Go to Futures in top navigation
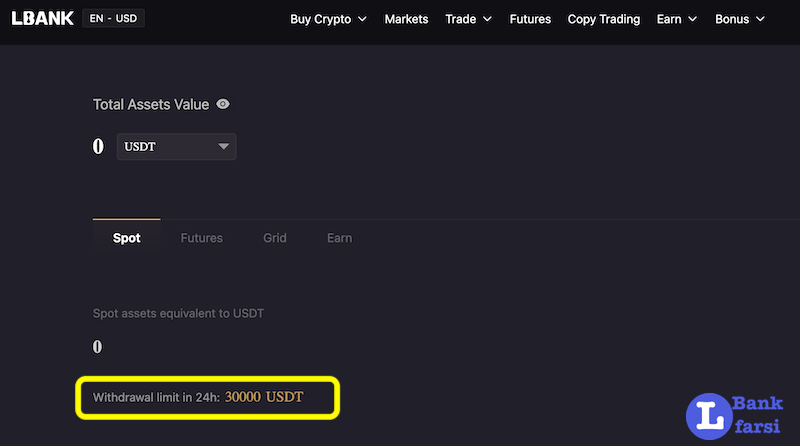 (530, 19)
